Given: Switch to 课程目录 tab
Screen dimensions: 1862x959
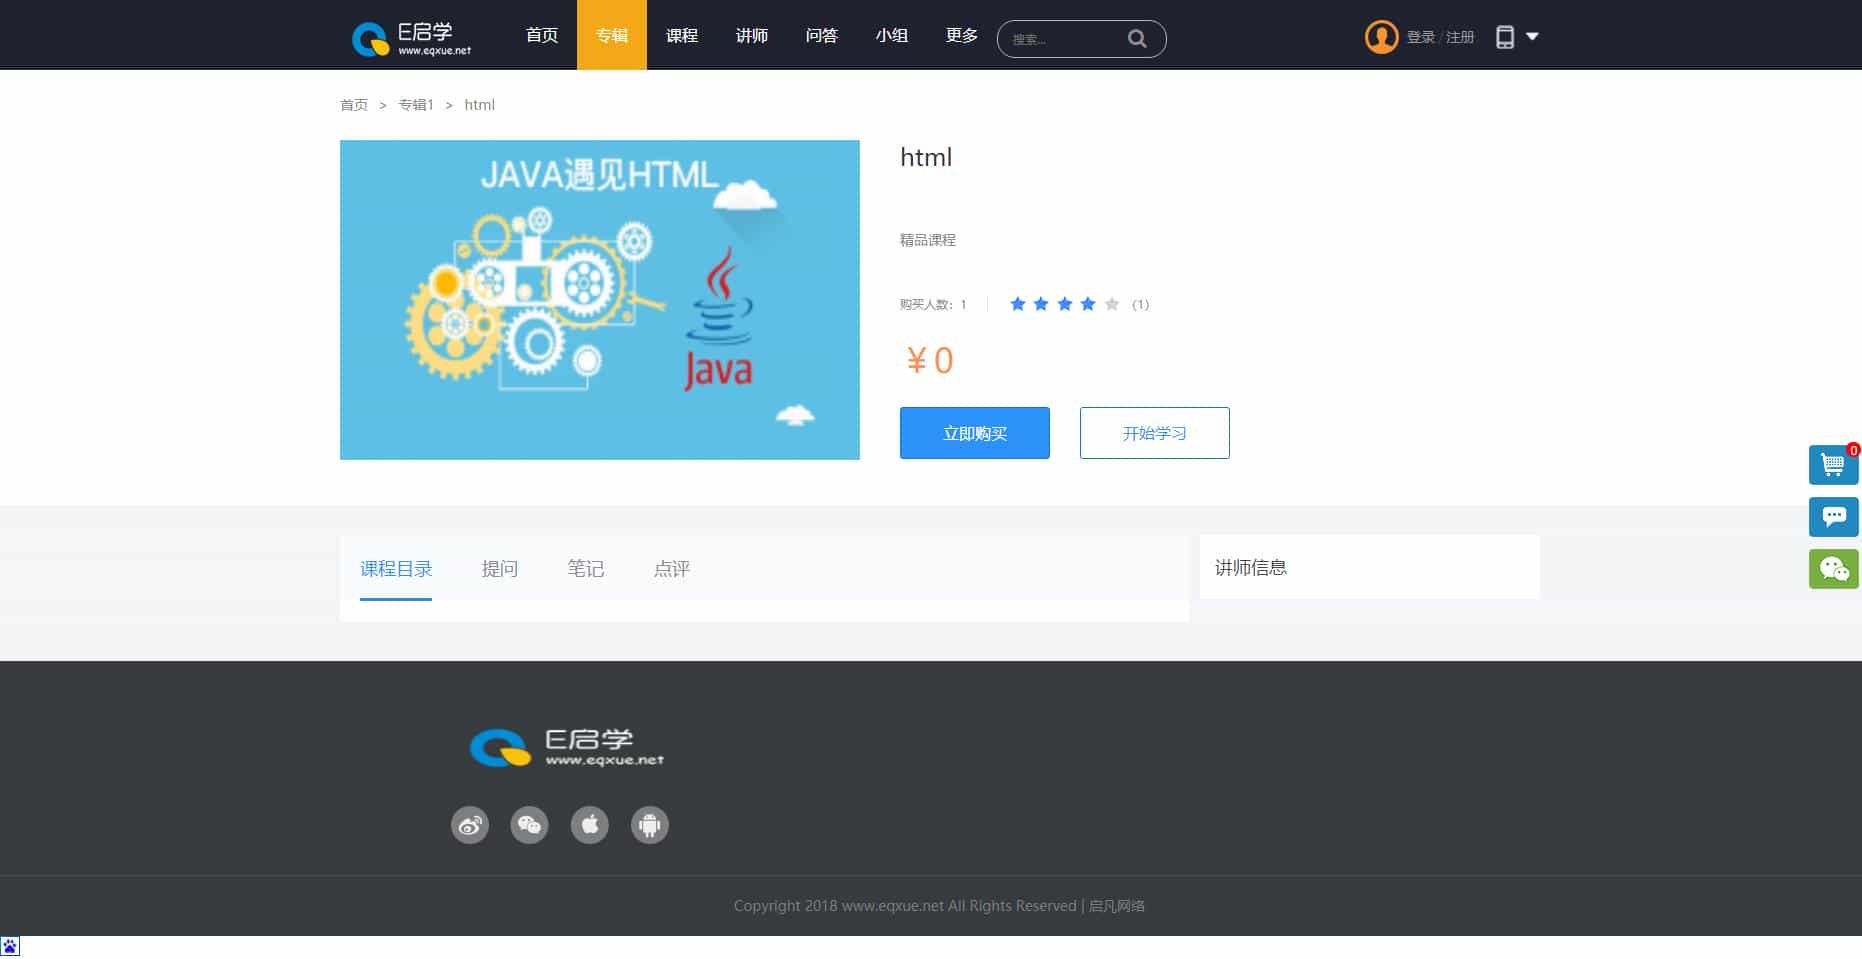Looking at the screenshot, I should click(396, 569).
